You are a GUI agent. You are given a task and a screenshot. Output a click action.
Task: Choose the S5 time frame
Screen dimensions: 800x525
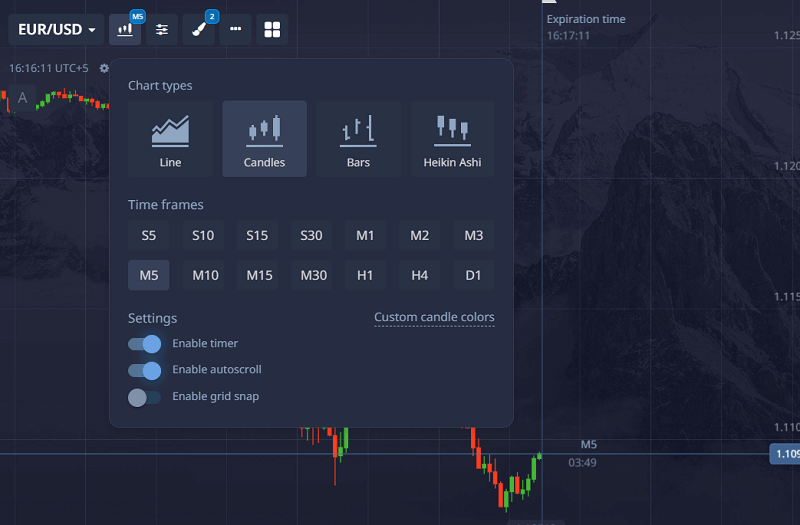pyautogui.click(x=148, y=235)
